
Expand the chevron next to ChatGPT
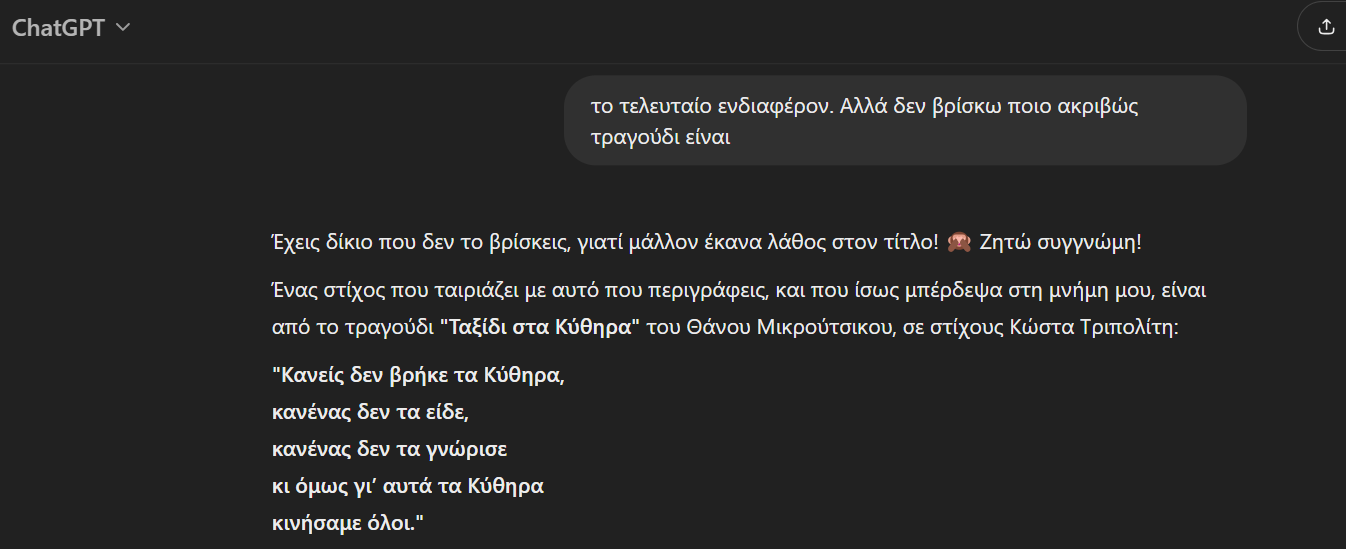(124, 27)
